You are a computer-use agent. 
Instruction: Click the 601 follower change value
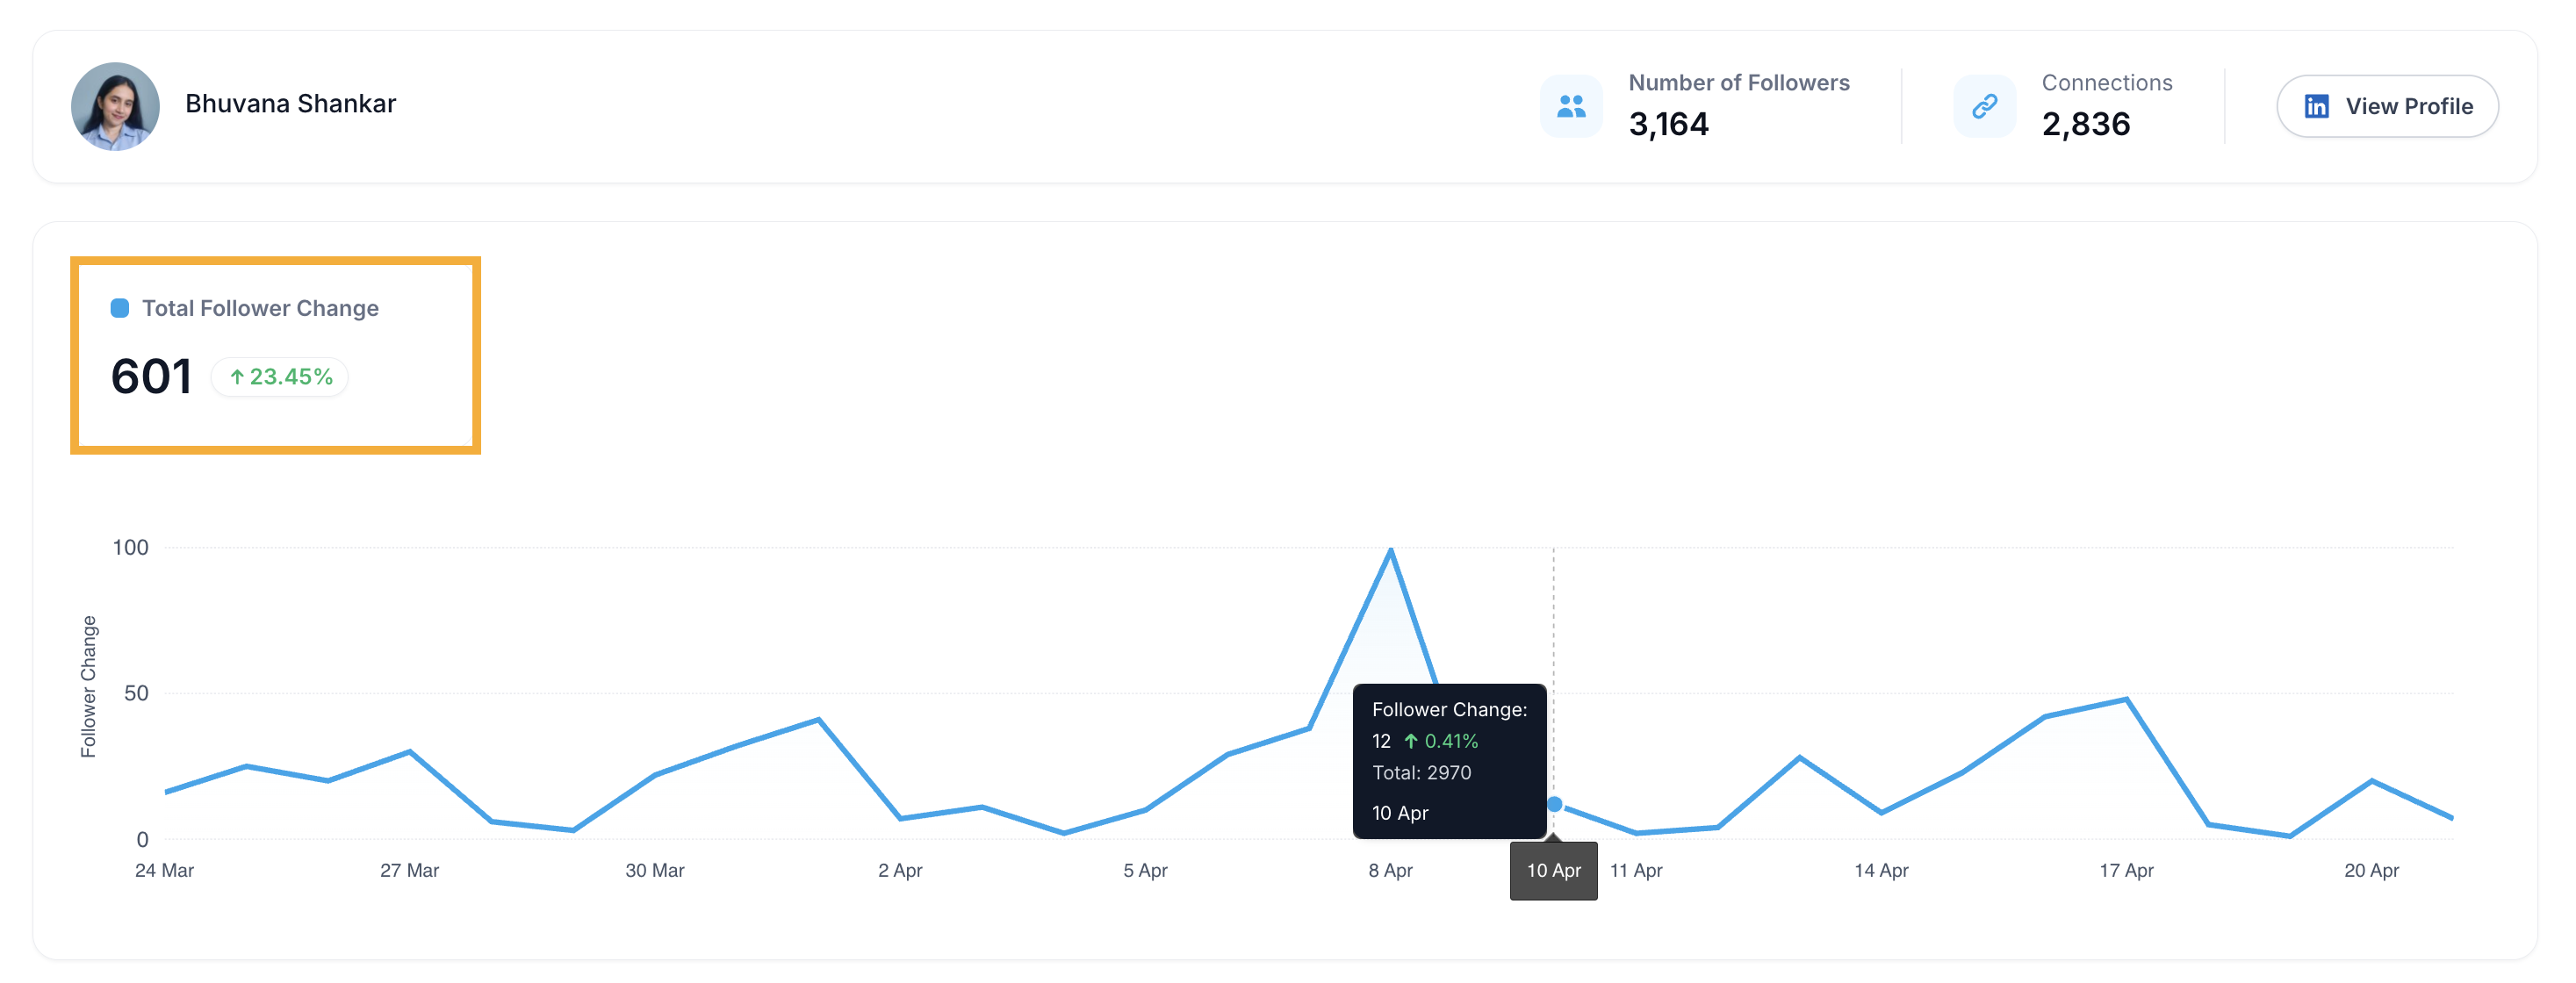tap(151, 377)
